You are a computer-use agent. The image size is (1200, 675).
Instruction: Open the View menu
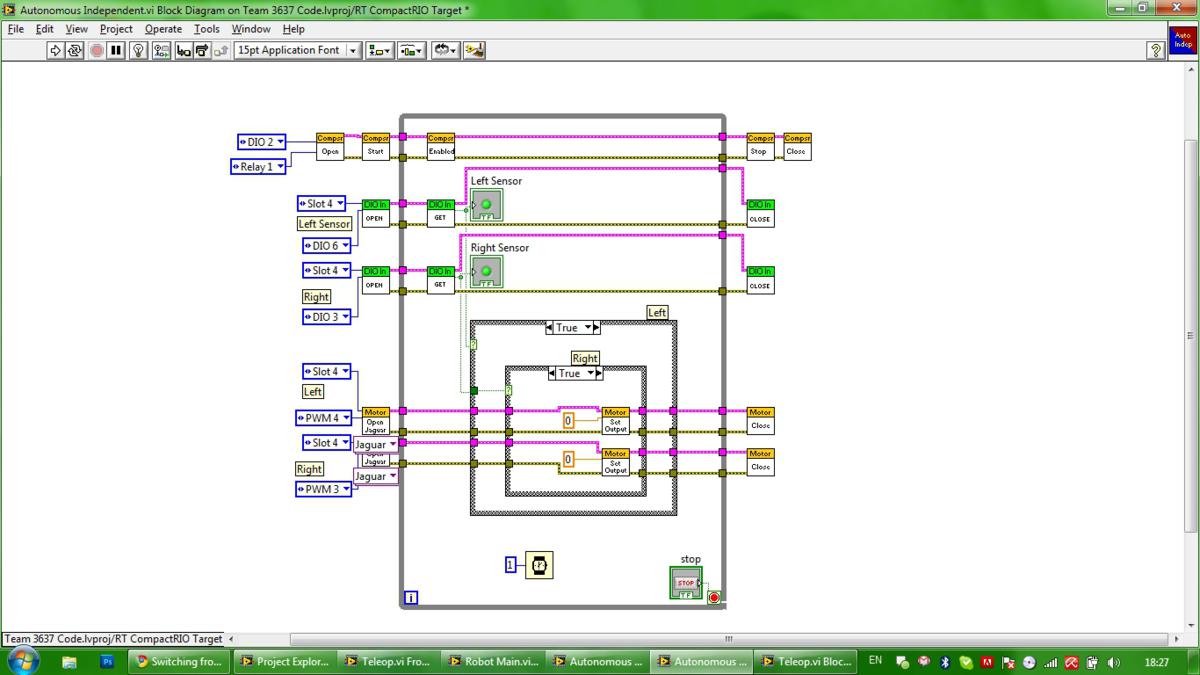(x=77, y=29)
